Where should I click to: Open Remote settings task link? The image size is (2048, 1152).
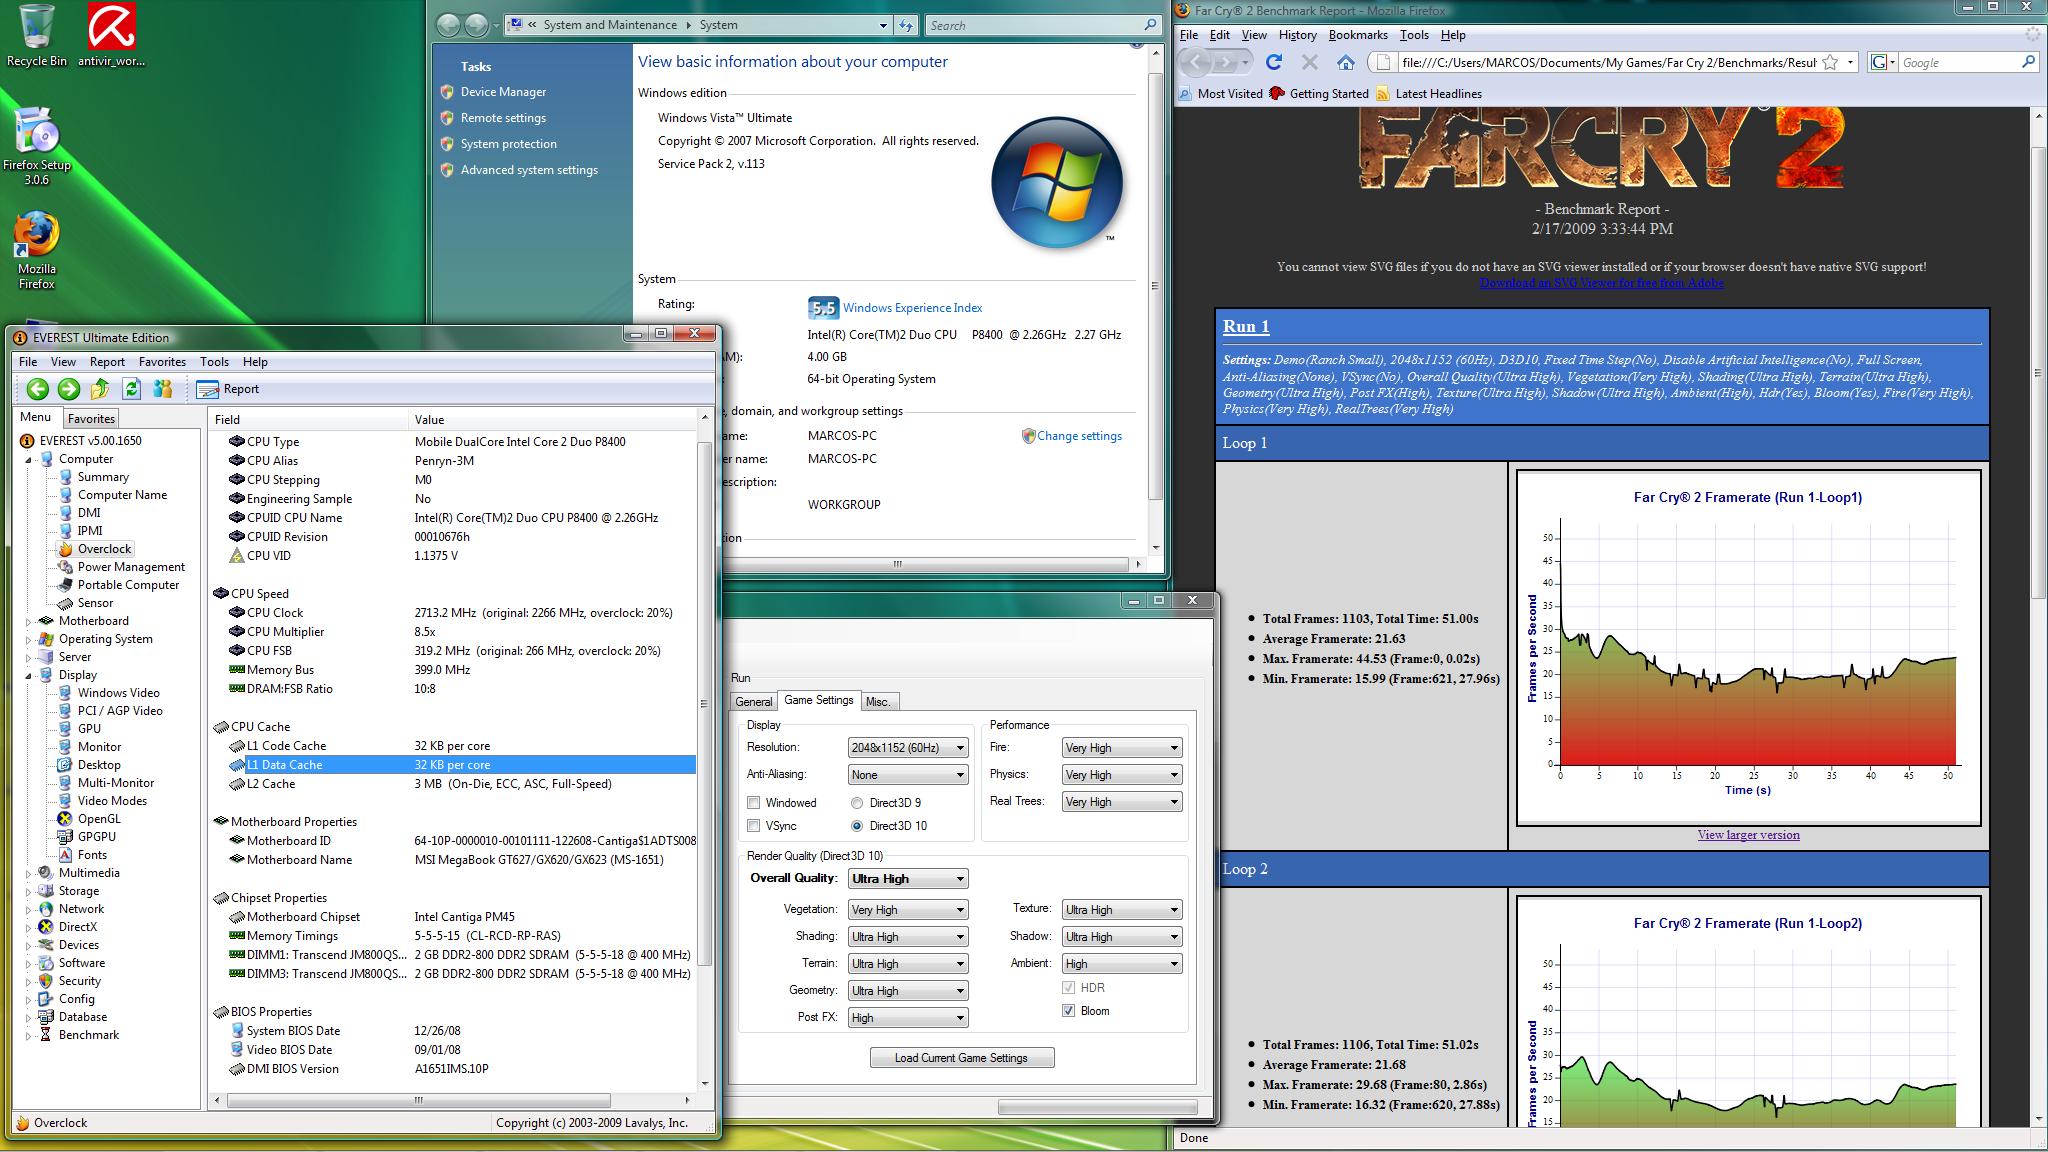click(503, 118)
